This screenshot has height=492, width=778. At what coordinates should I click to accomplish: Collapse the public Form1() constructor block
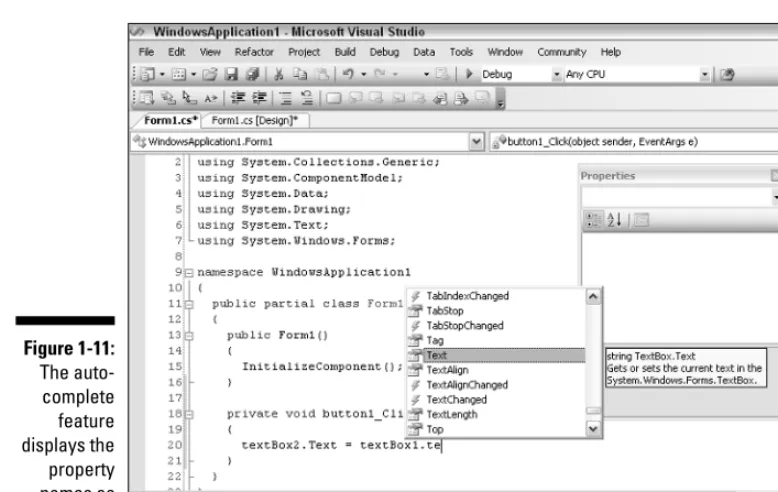pos(189,336)
